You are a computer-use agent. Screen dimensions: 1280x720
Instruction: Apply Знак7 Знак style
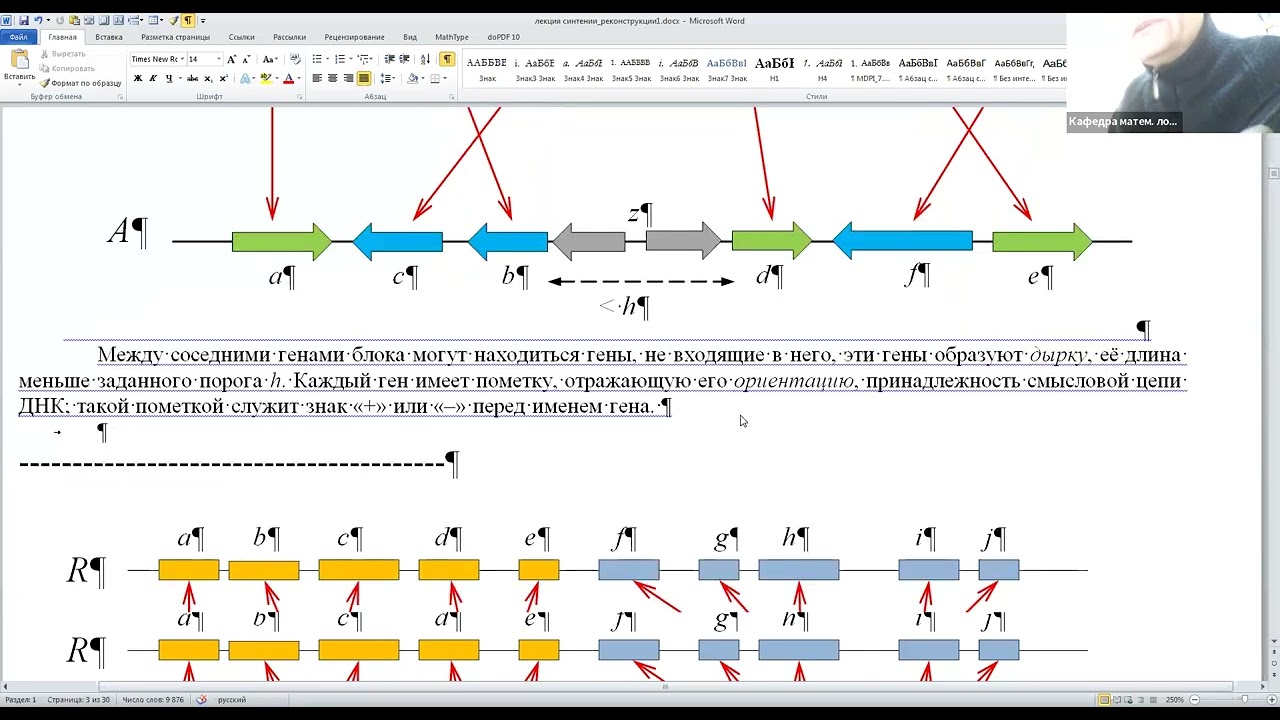pos(727,69)
